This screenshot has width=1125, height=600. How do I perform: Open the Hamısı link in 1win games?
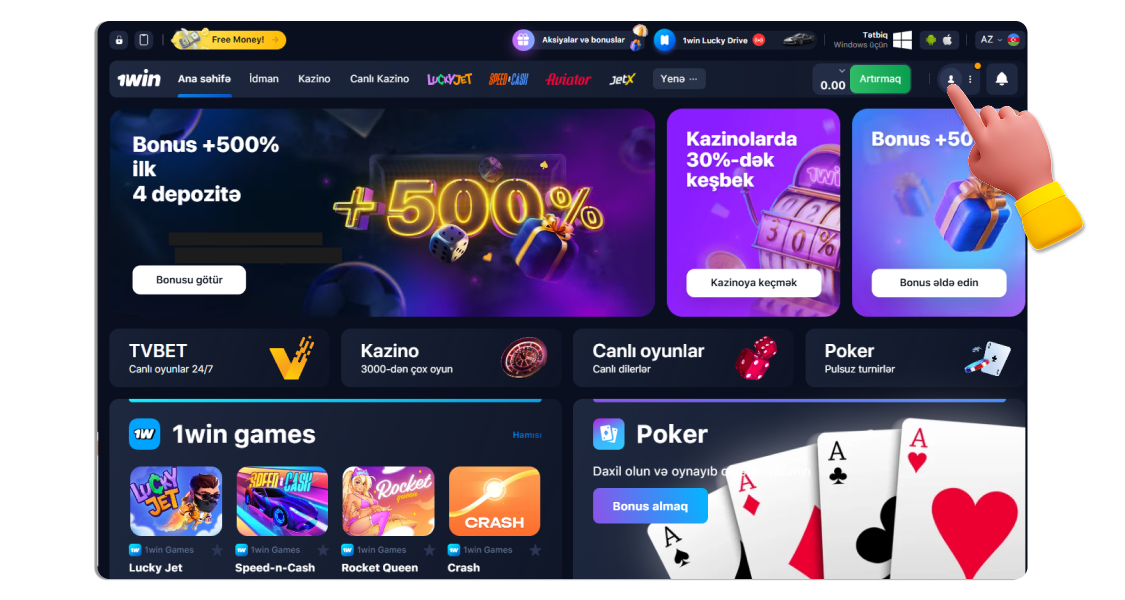tap(527, 435)
